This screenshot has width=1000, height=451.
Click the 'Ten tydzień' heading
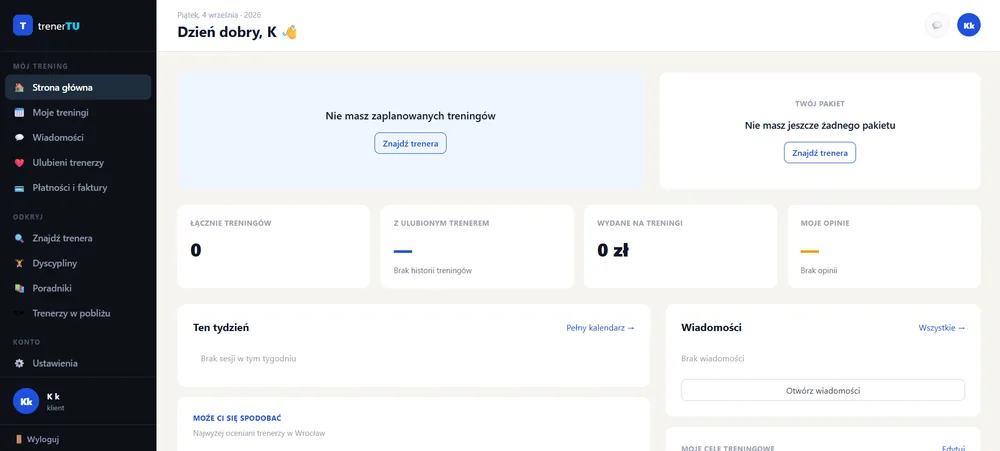221,328
